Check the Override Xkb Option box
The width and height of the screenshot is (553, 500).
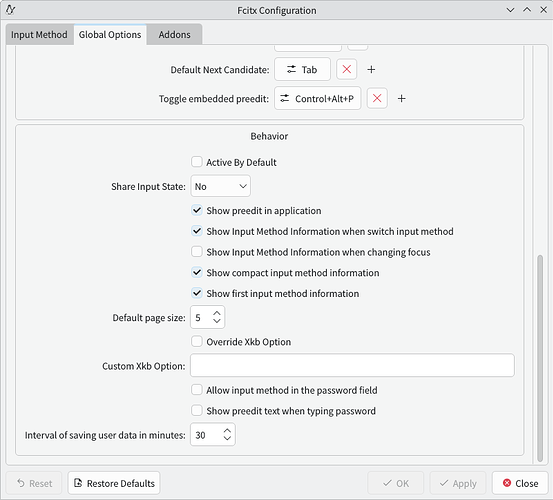pyautogui.click(x=196, y=341)
